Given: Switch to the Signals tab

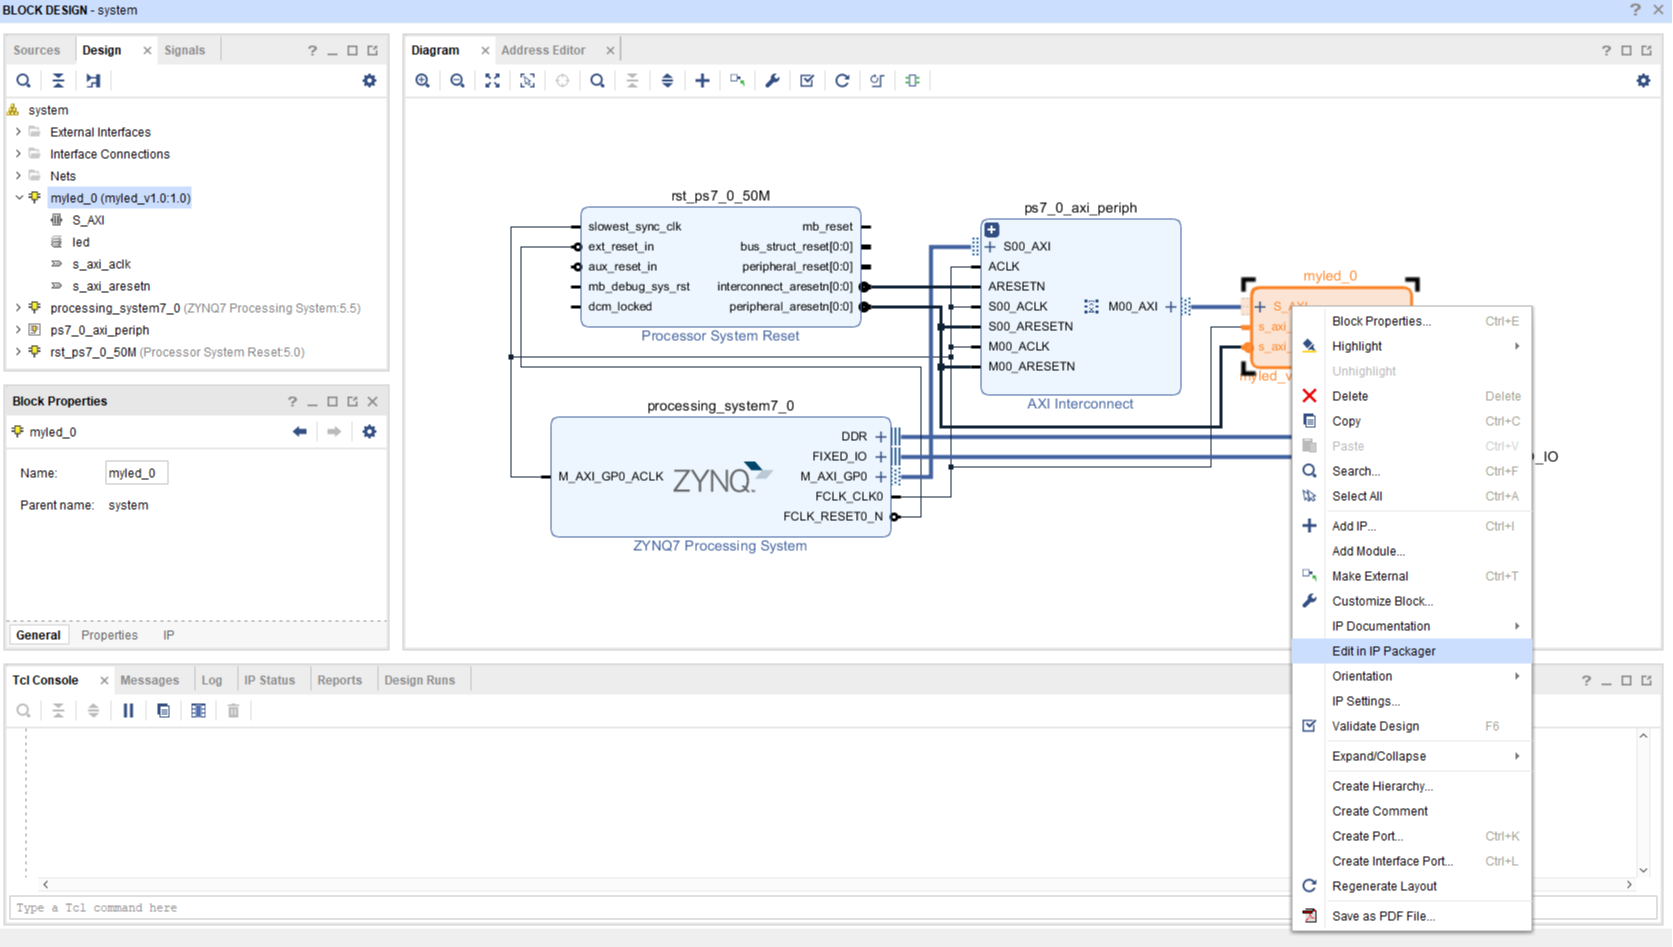Looking at the screenshot, I should [x=185, y=50].
